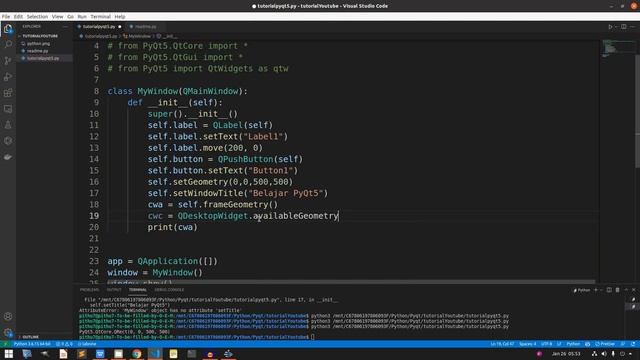Switch to the TERMINAL panel tab

click(x=138, y=290)
